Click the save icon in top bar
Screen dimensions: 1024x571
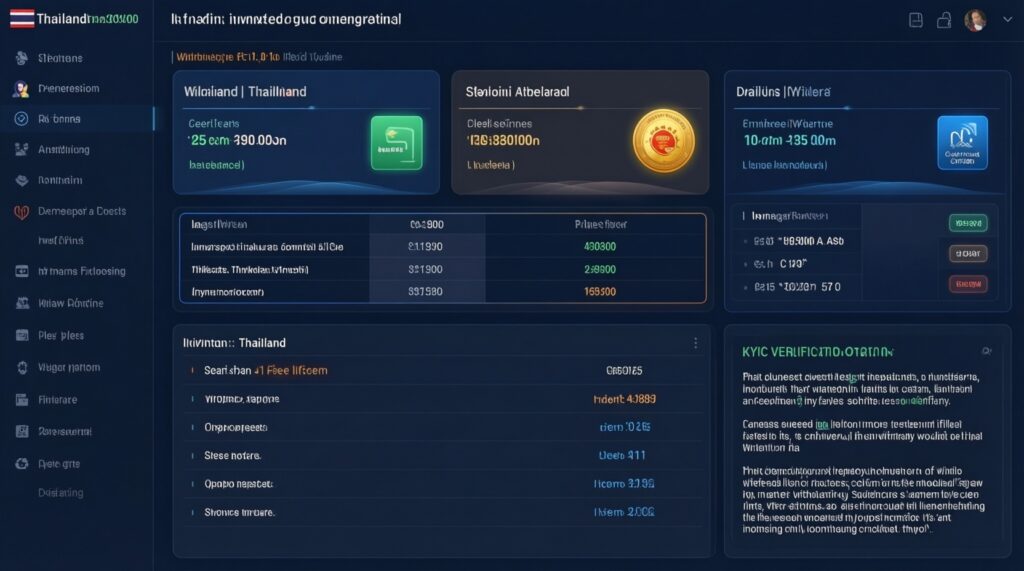[x=916, y=20]
